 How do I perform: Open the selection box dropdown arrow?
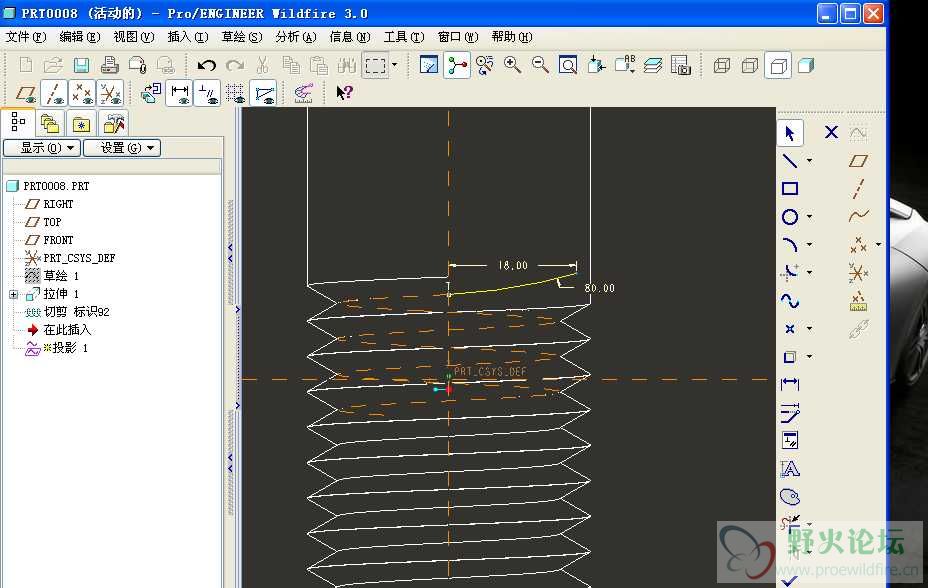pos(395,65)
